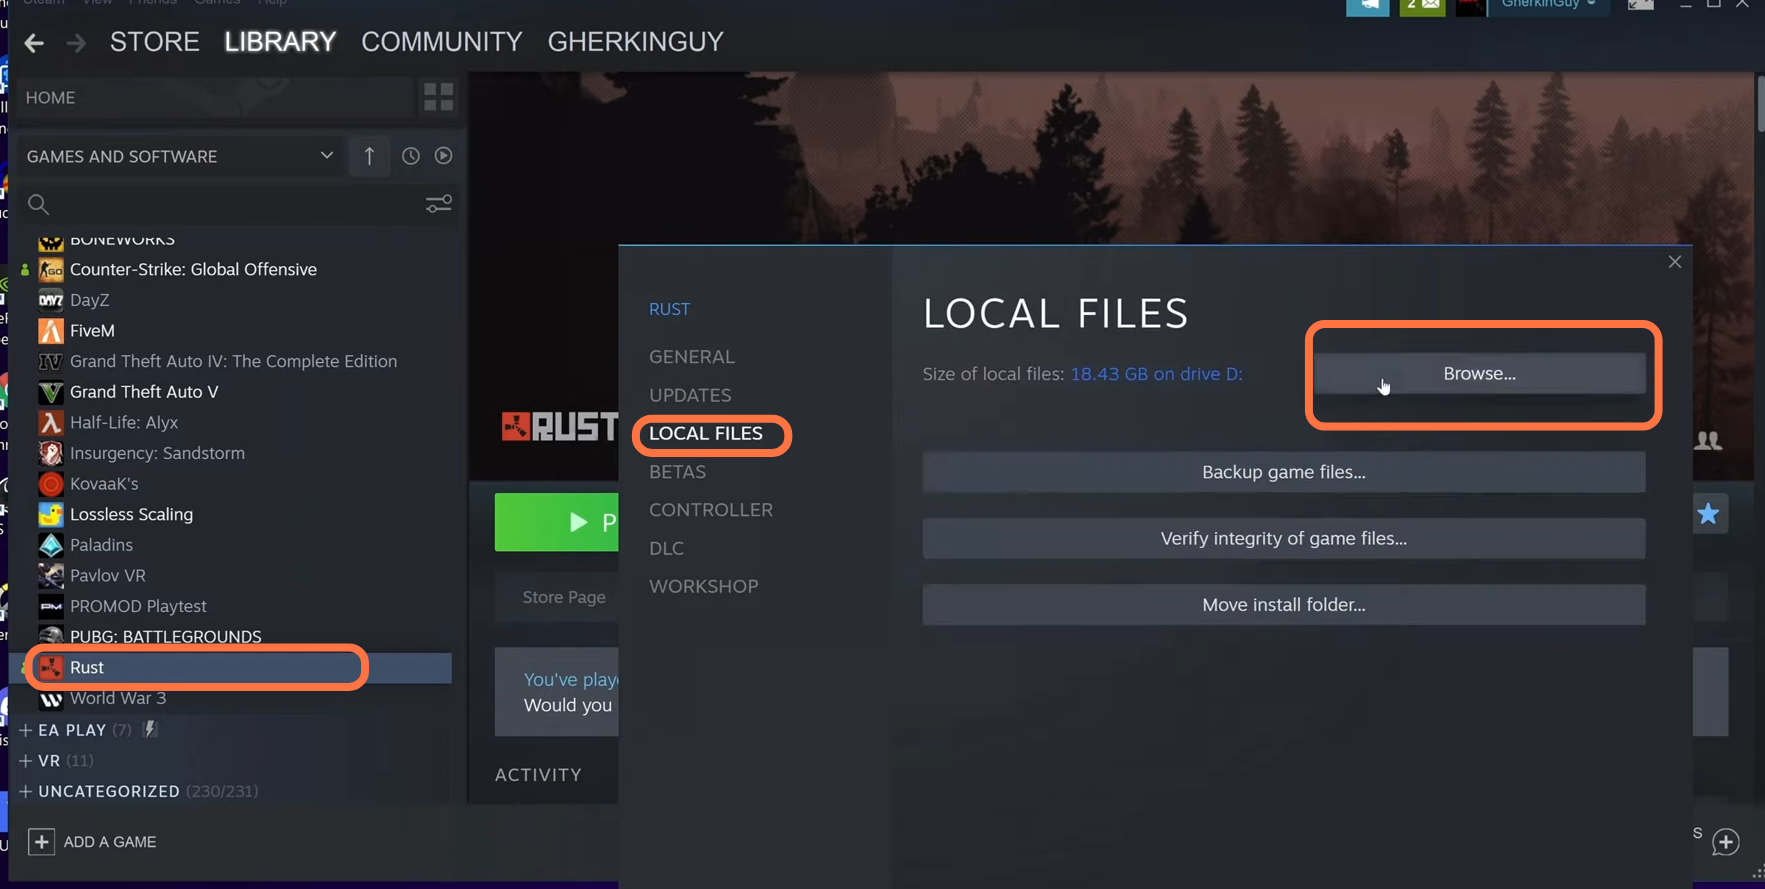Select DLC properties section
1765x889 pixels.
(x=666, y=548)
